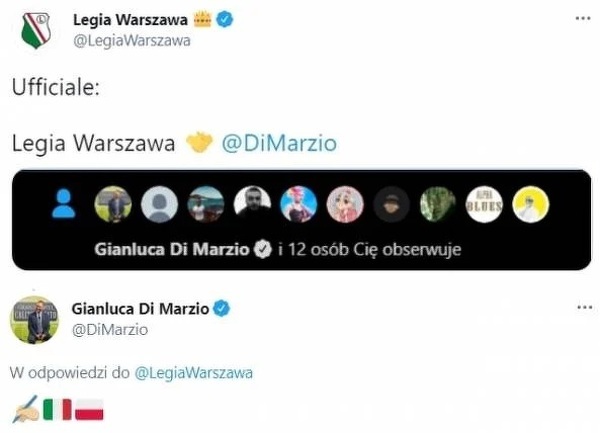Click the handshake emoji in tweet
This screenshot has width=600, height=433.
tap(199, 143)
